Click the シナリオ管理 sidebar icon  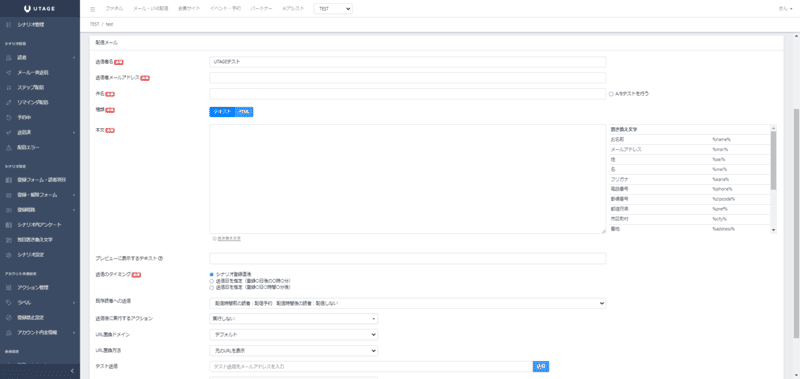pos(9,24)
